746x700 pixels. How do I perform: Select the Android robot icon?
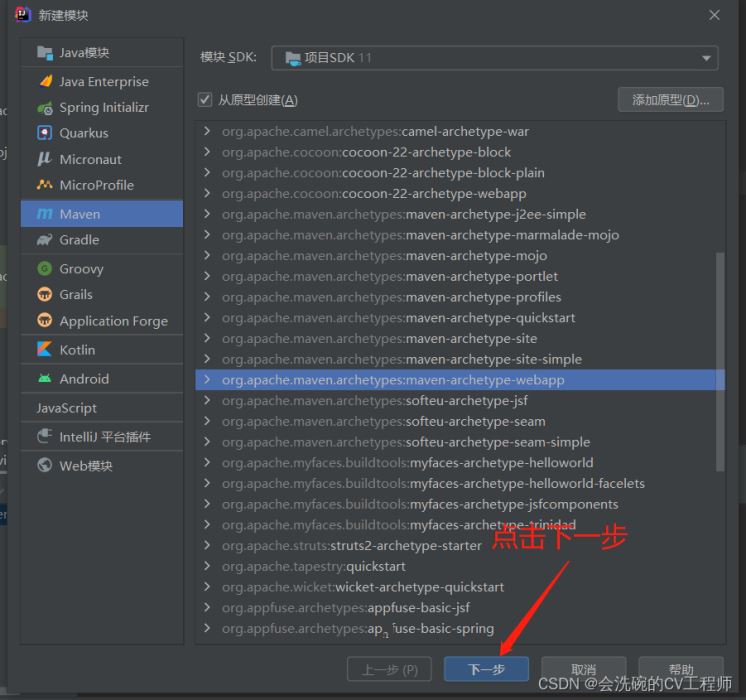point(44,379)
